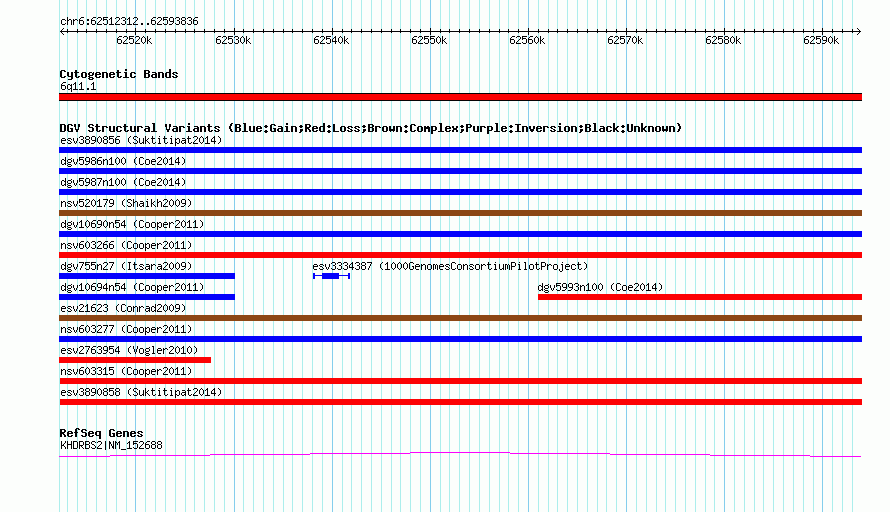Select the red bar under dgv5993n100
Screen dimensions: 890x512
click(x=700, y=297)
